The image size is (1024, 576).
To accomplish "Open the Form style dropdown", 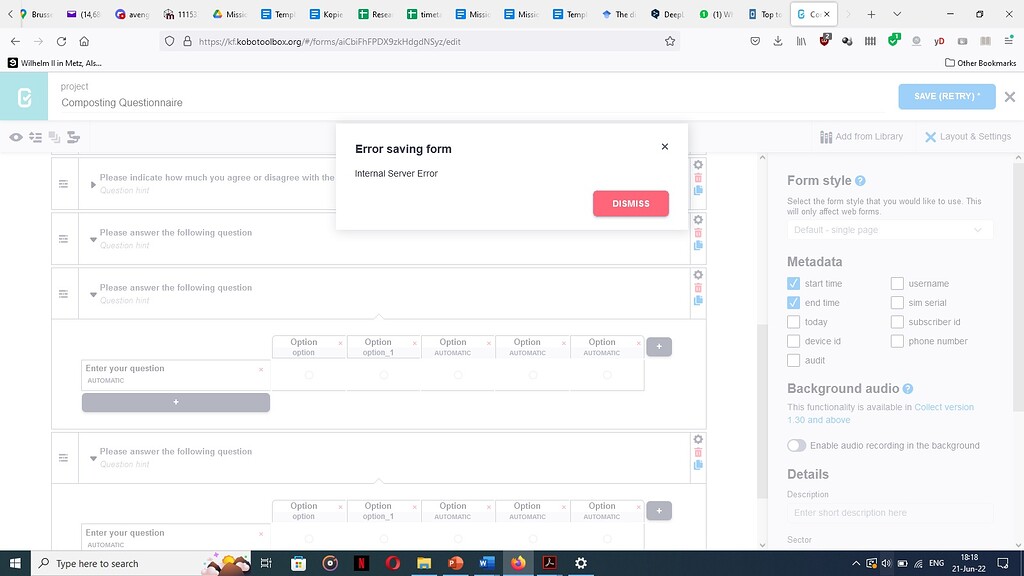I will click(889, 230).
